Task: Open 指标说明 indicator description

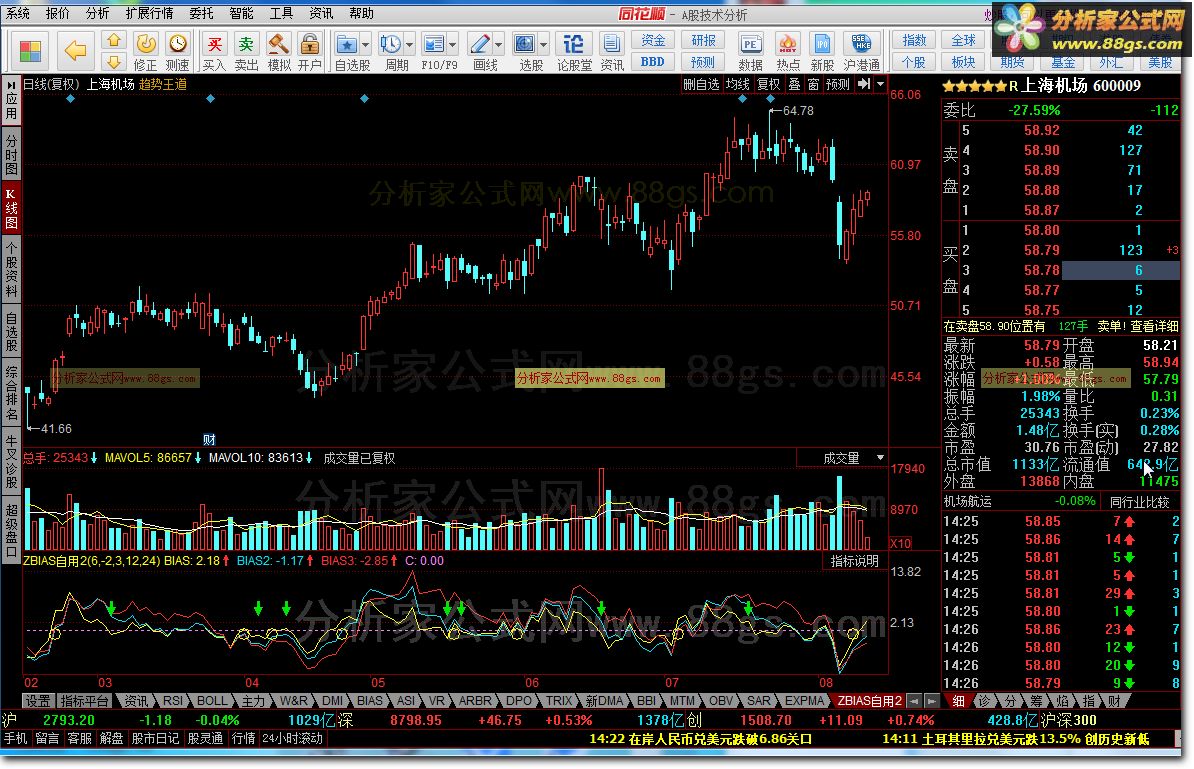Action: [854, 560]
